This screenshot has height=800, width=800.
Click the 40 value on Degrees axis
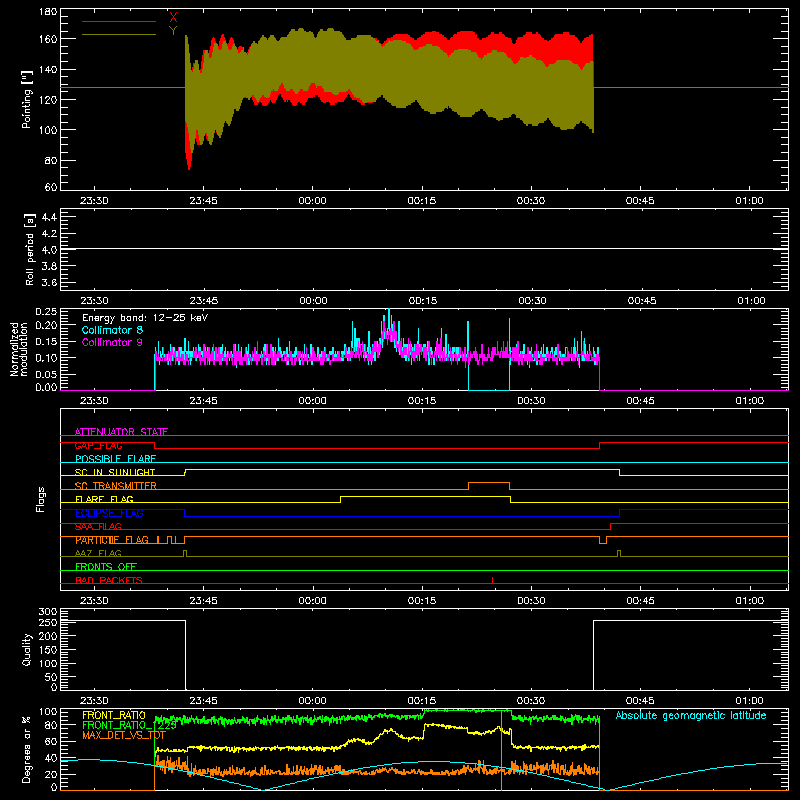pyautogui.click(x=51, y=758)
